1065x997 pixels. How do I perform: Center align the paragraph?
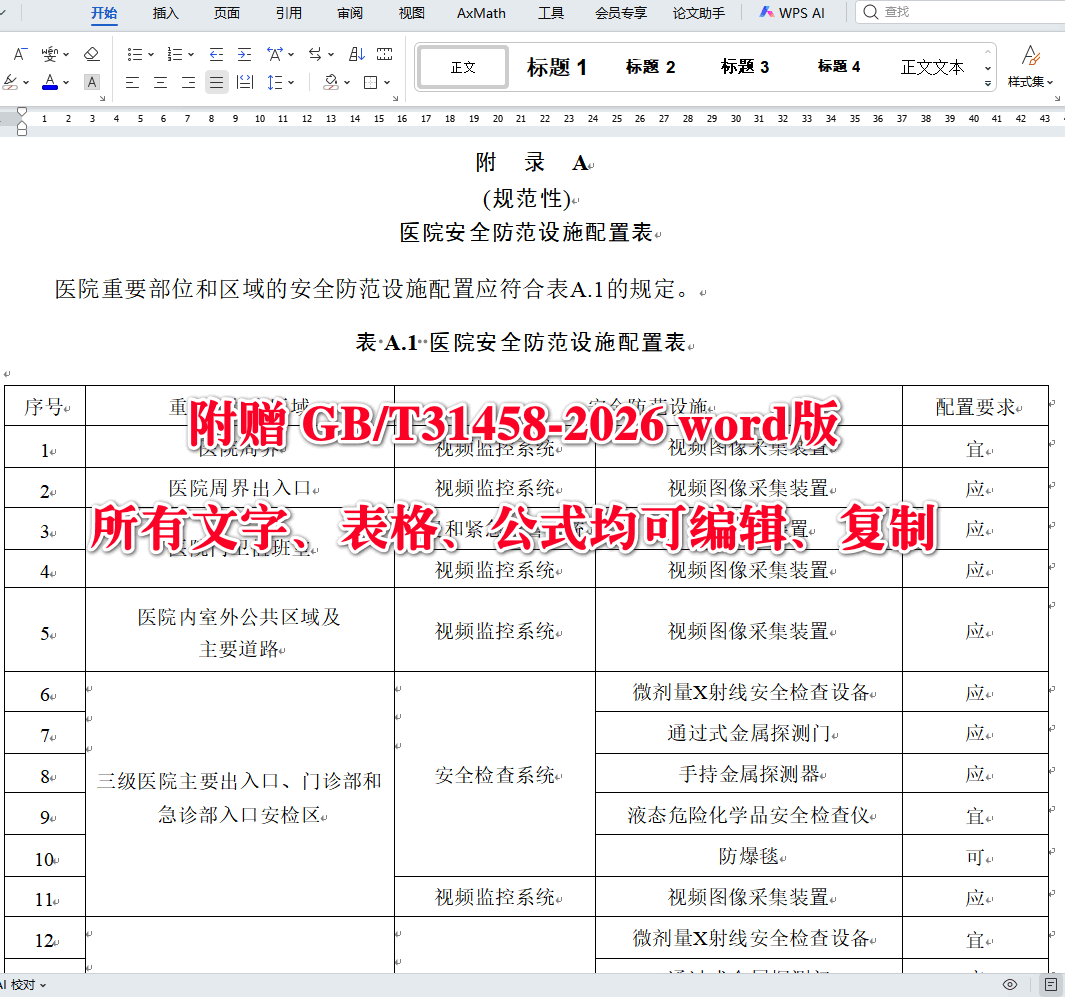tap(160, 82)
